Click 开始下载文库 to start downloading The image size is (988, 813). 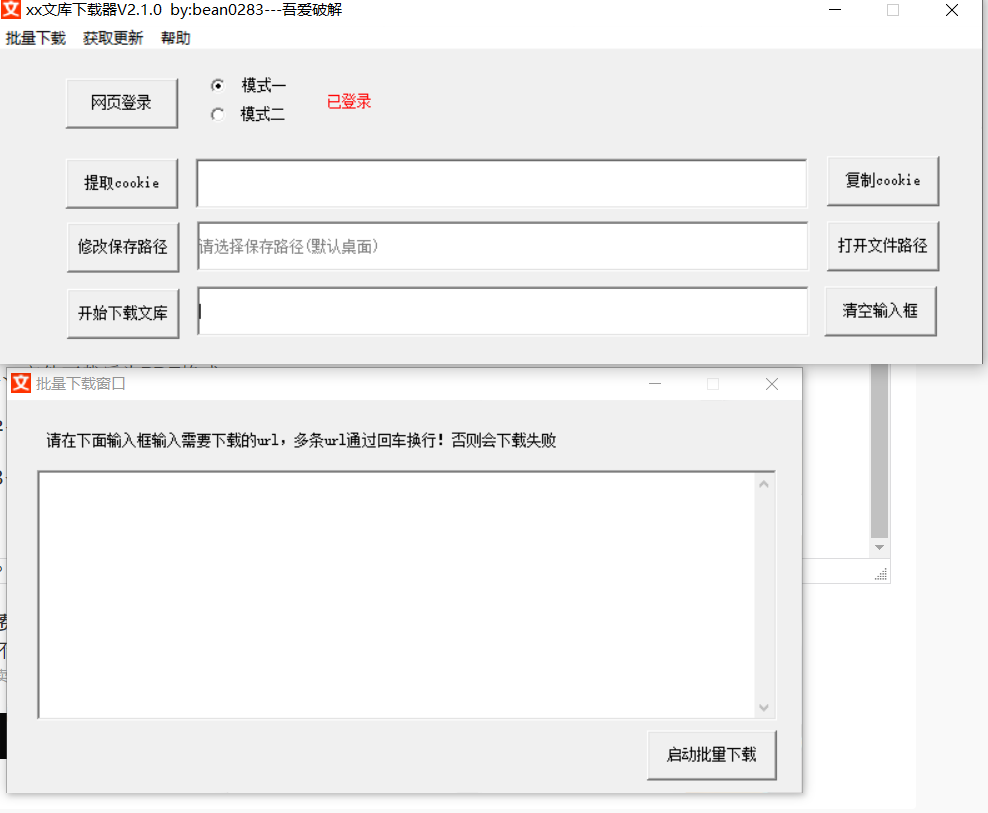coord(123,311)
